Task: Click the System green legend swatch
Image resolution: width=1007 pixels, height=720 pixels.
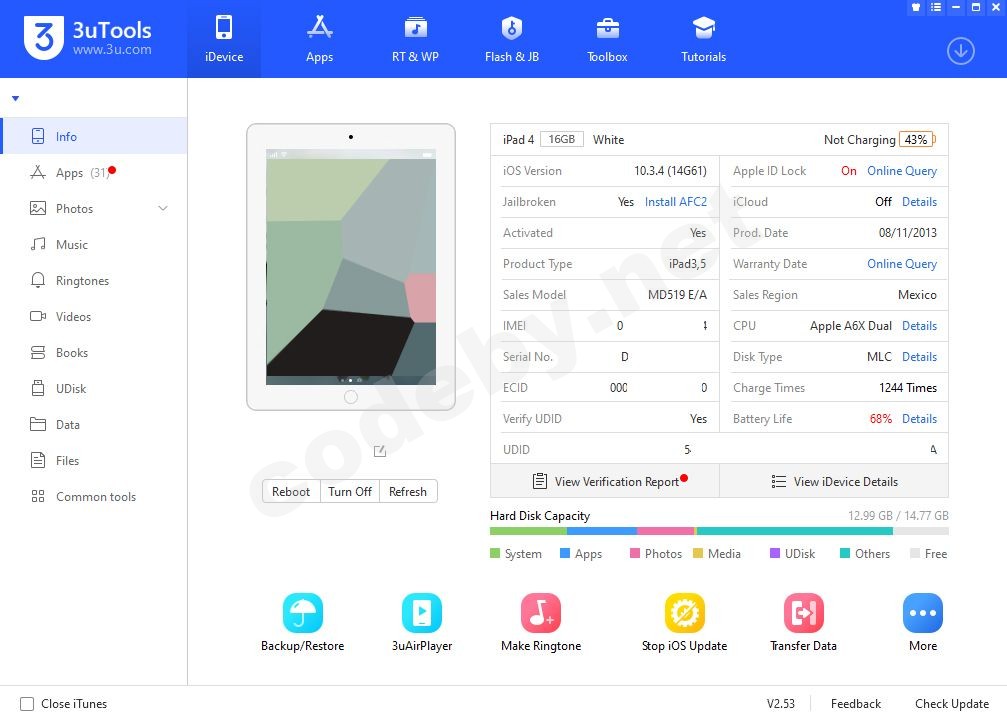Action: click(495, 553)
